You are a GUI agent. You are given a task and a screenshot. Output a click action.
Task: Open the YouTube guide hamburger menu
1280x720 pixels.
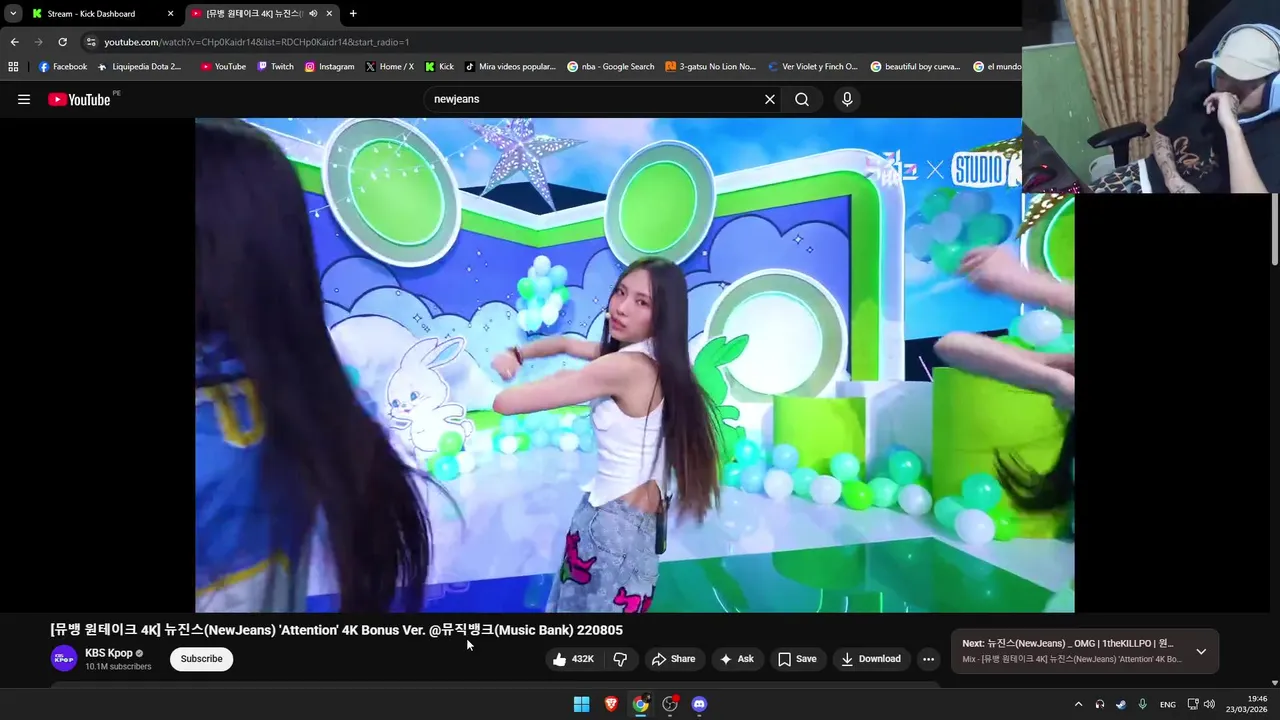point(24,99)
